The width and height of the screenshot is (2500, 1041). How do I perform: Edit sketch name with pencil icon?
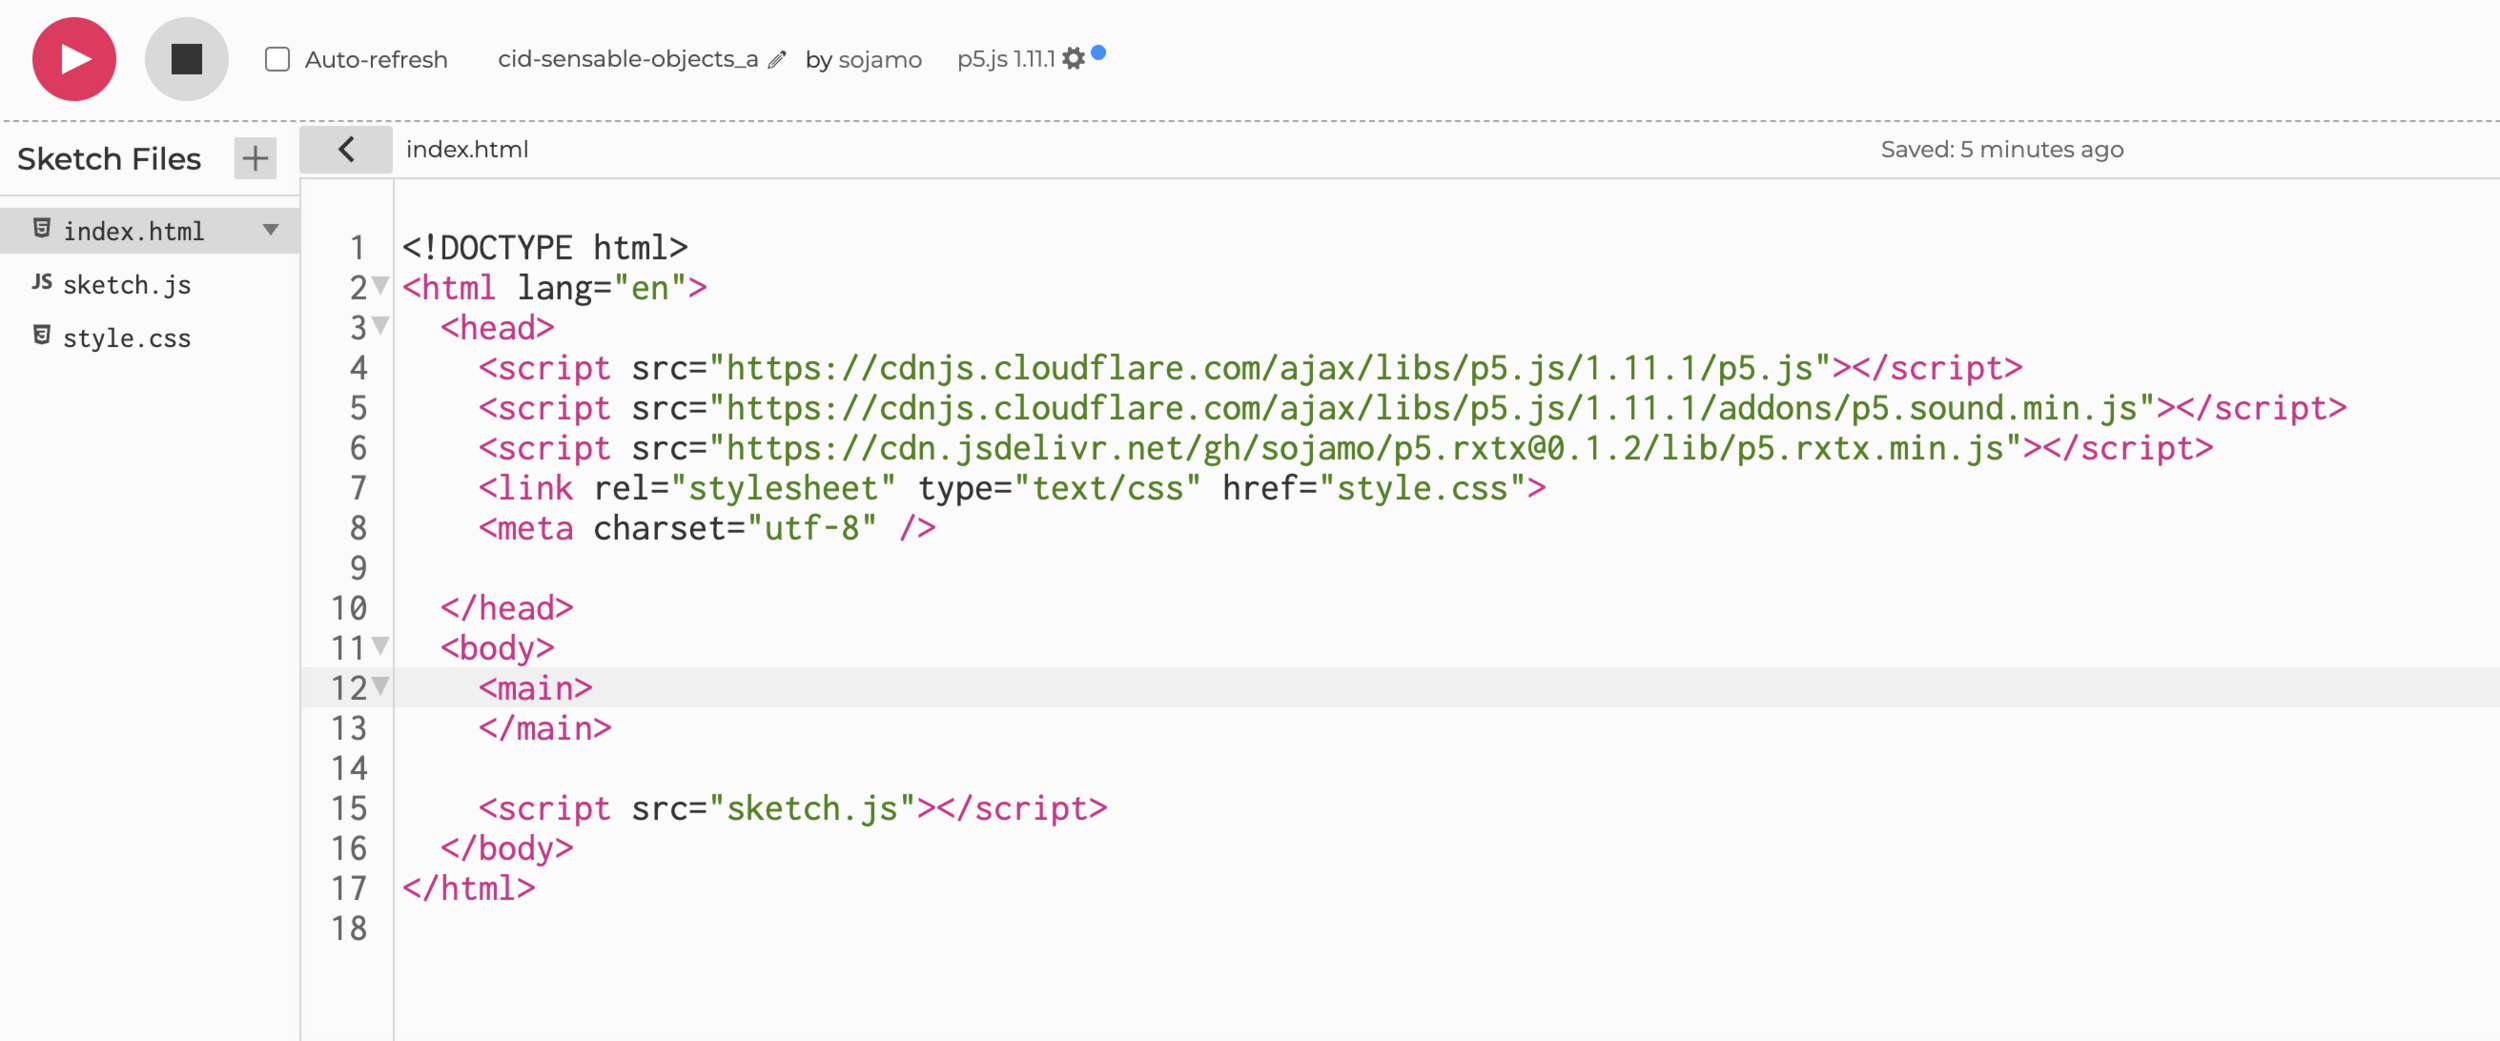(777, 60)
